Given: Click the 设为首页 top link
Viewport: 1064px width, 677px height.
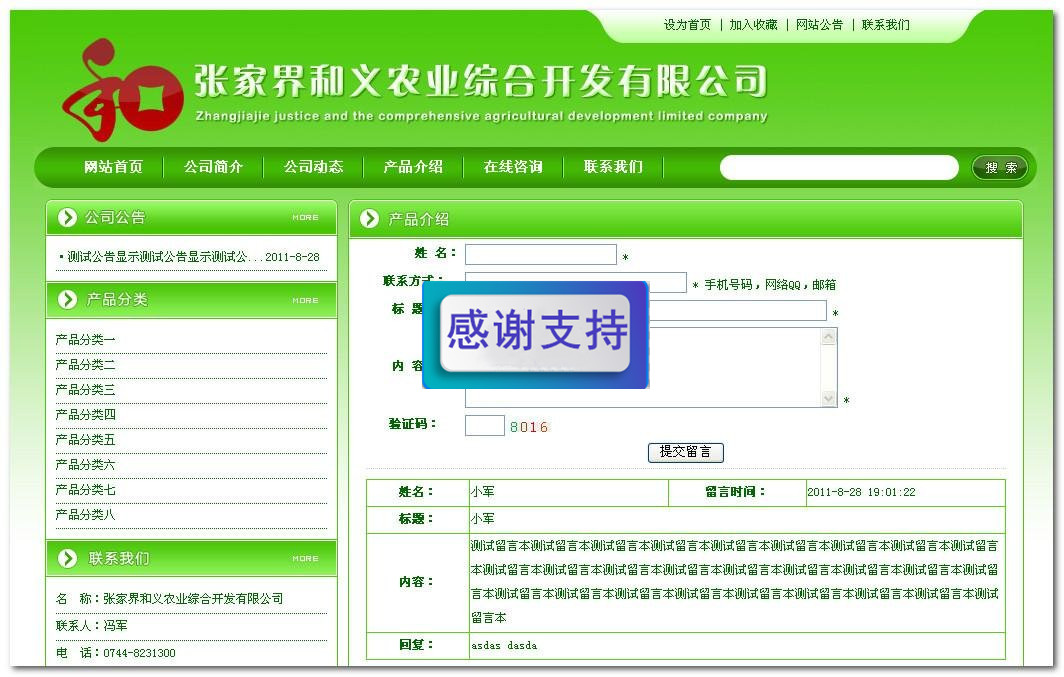Looking at the screenshot, I should 687,25.
